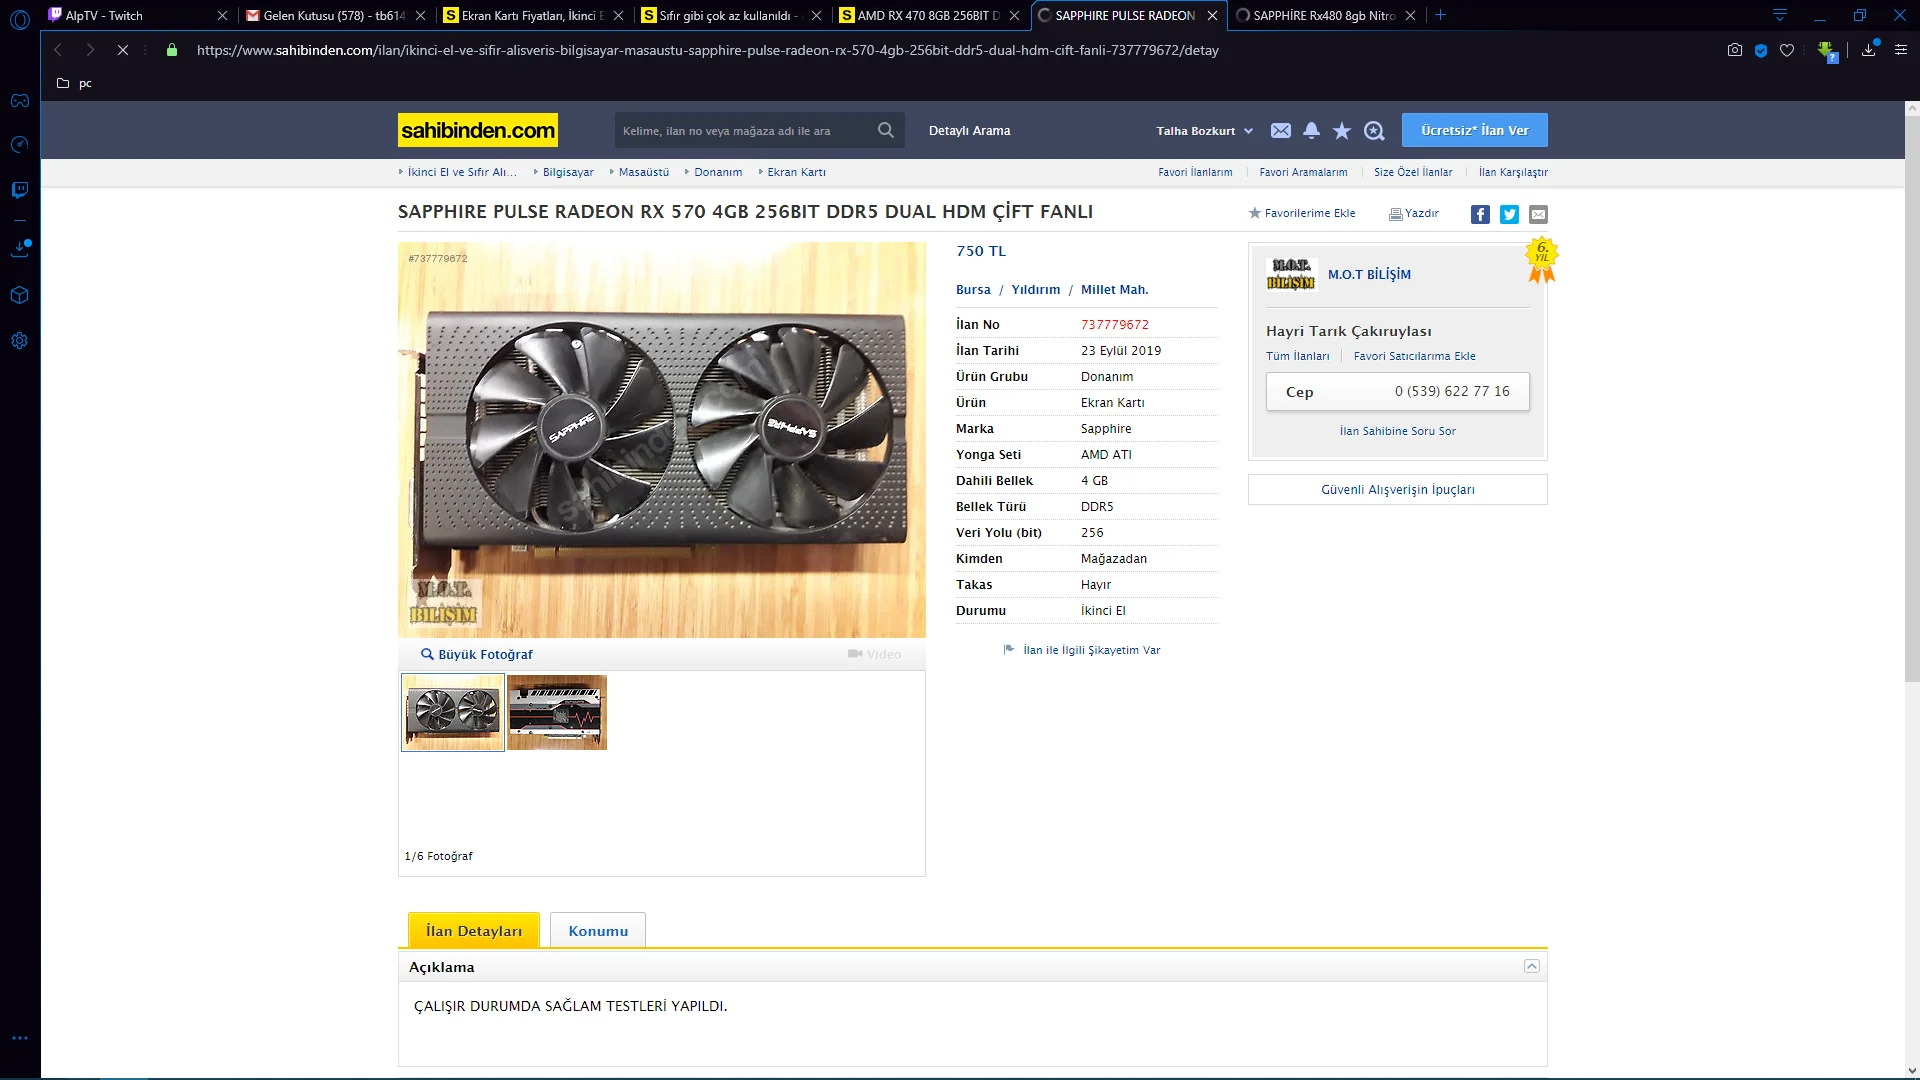Open the notifications bell icon

[x=1311, y=131]
